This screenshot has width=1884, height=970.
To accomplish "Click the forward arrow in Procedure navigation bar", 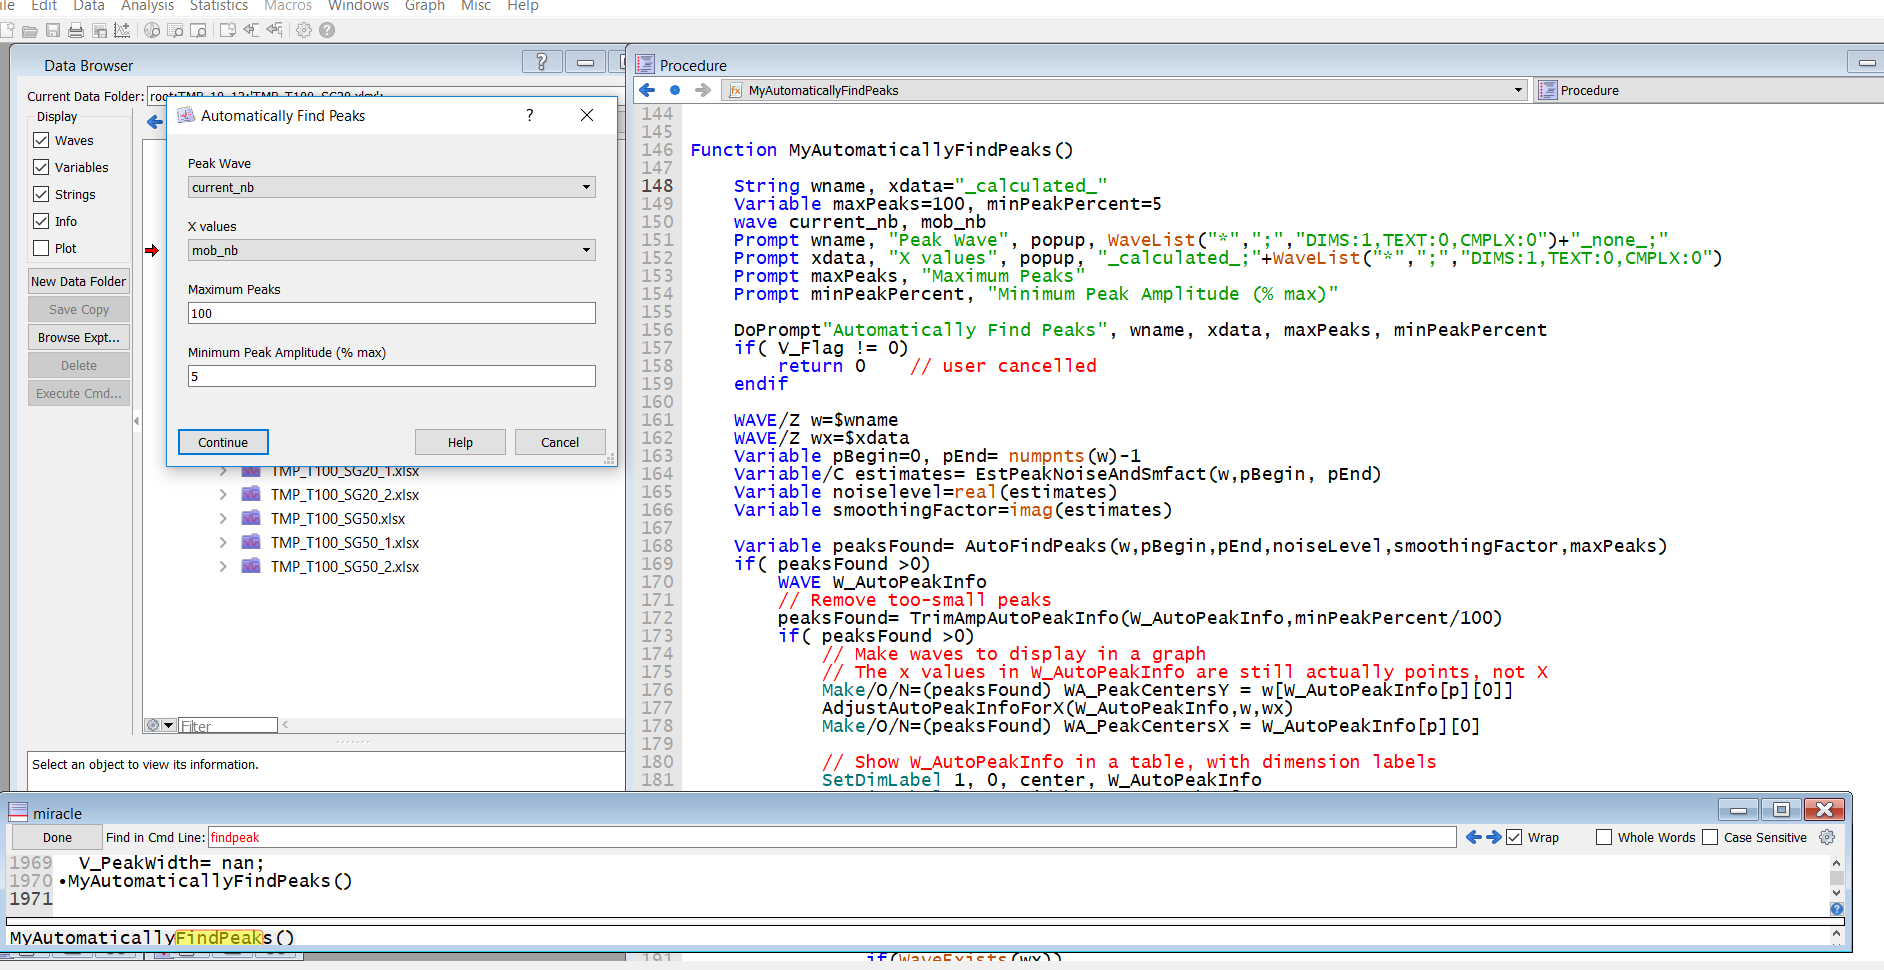I will click(703, 90).
